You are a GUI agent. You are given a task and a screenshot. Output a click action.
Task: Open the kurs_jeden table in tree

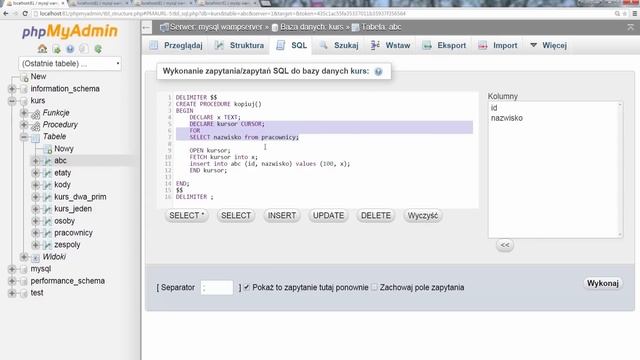pos(73,209)
